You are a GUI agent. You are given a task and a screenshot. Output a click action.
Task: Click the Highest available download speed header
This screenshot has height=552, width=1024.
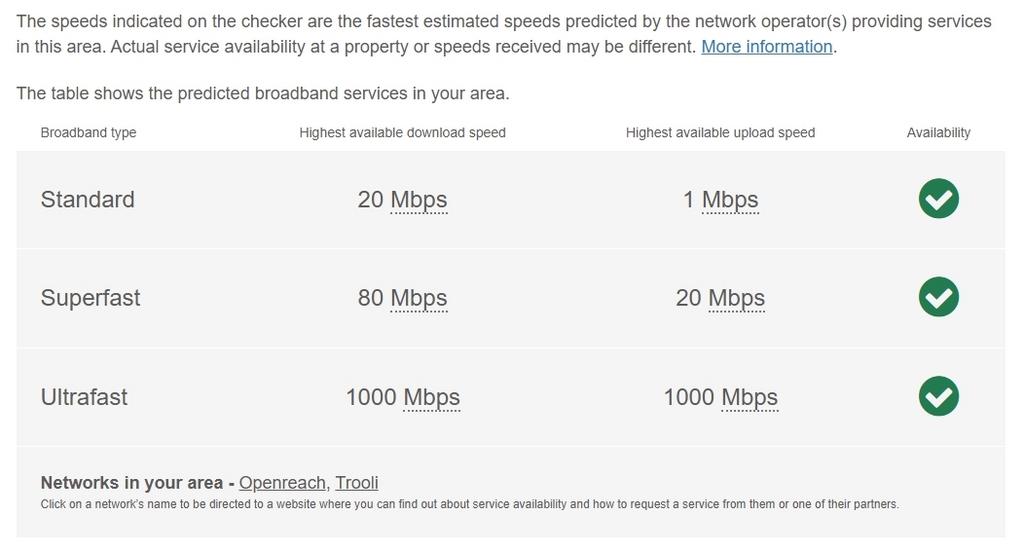coord(402,133)
